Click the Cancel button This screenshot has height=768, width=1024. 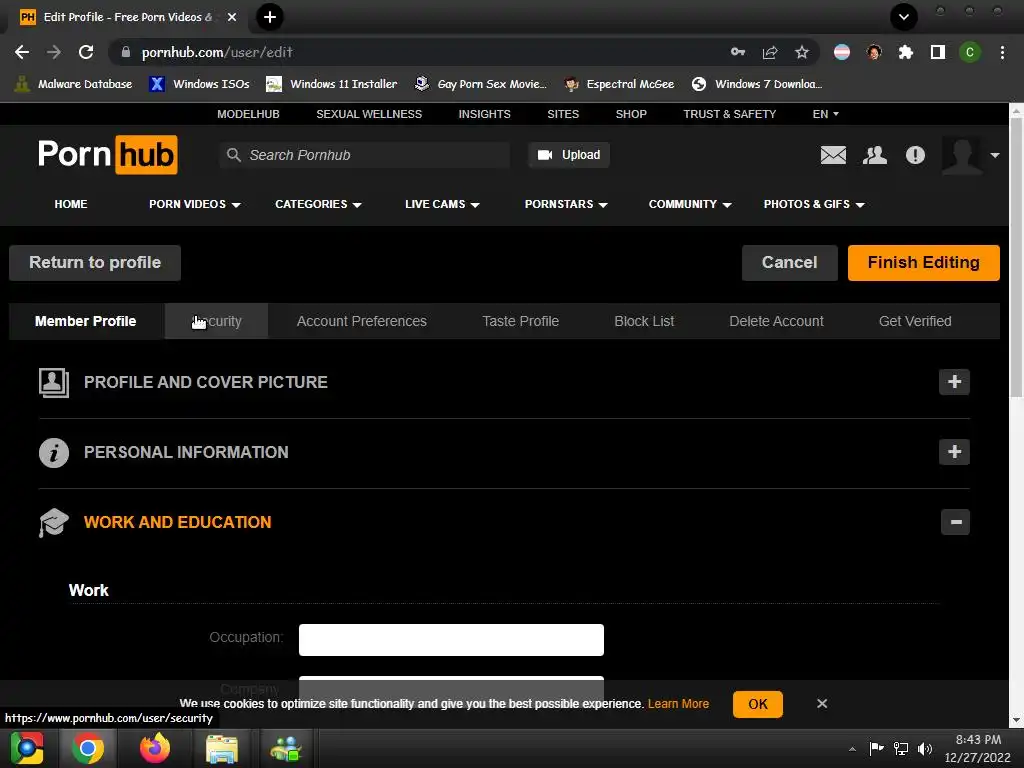click(790, 263)
